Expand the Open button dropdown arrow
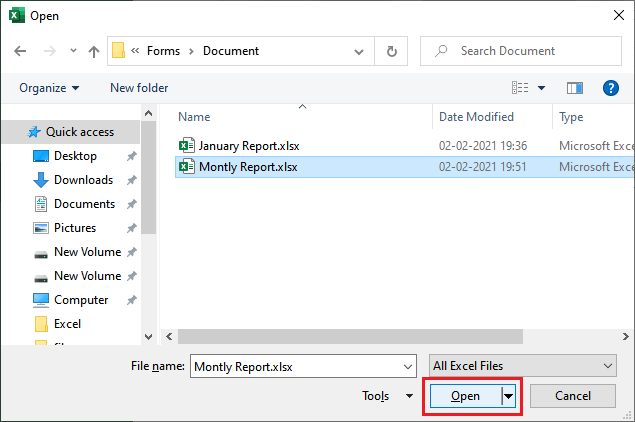The image size is (635, 422). click(x=509, y=396)
